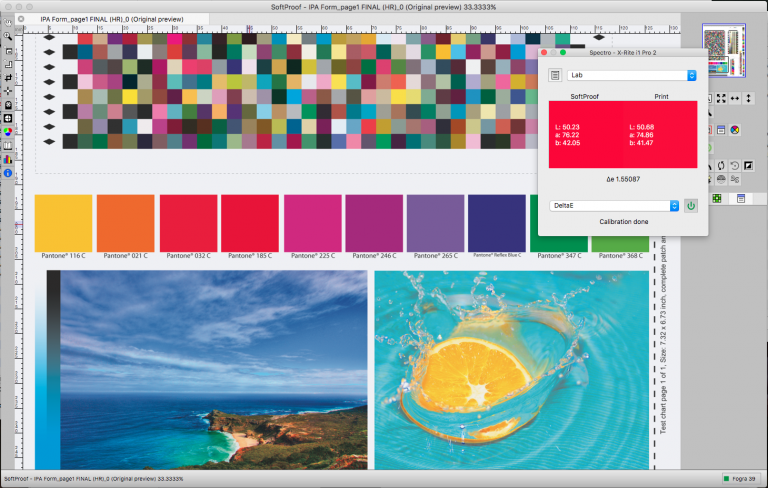Click the Pantone Reflex Blue C swatch

click(497, 223)
